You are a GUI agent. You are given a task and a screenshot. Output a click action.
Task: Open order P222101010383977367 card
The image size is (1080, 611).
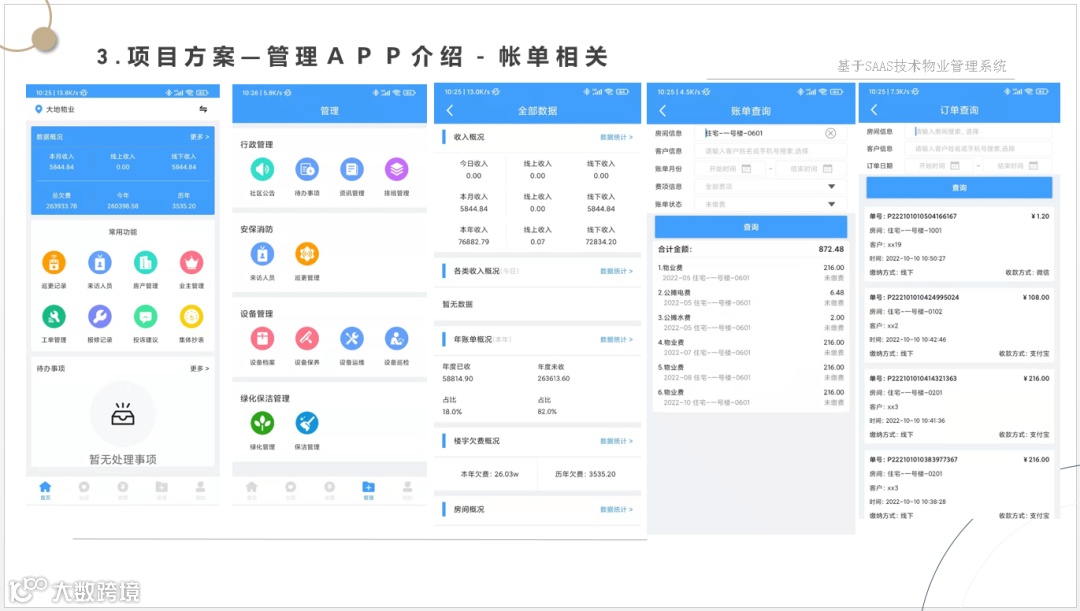point(959,486)
